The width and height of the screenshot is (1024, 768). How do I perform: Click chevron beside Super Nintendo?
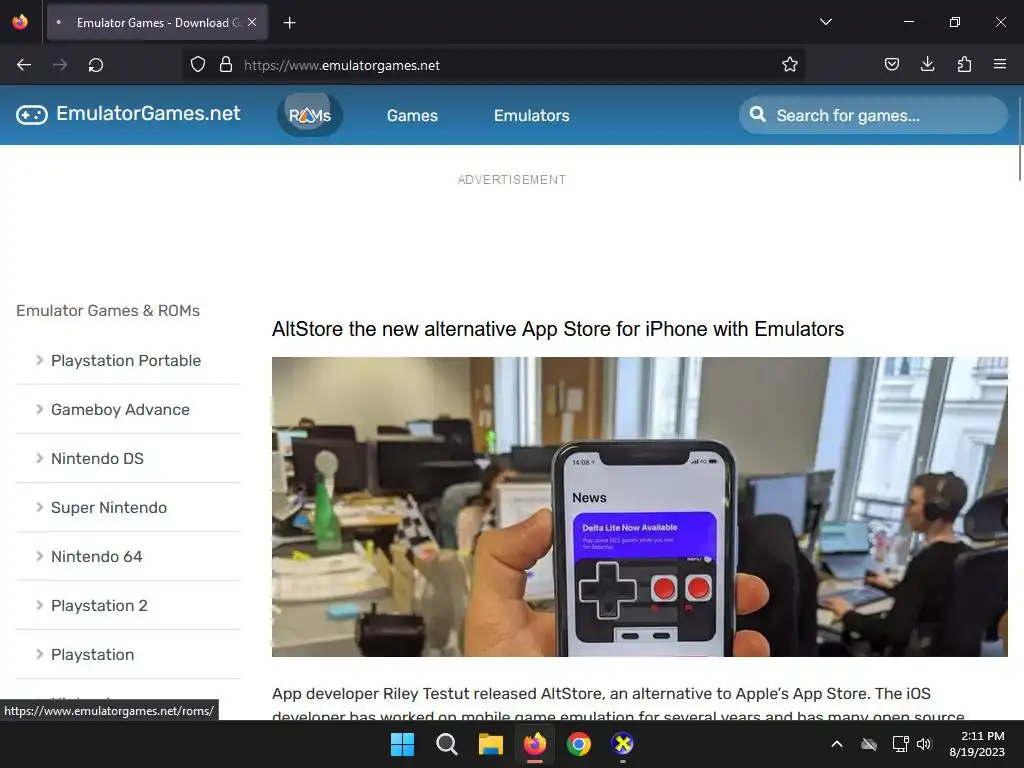(x=39, y=507)
